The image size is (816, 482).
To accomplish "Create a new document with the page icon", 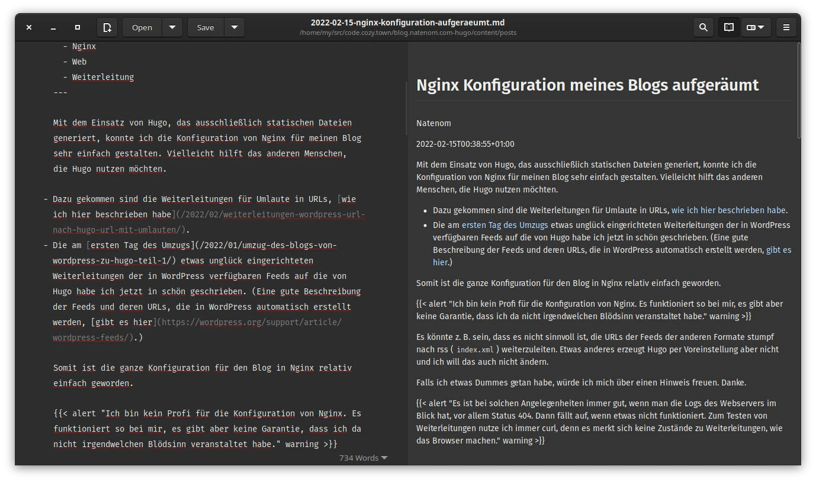I will (107, 28).
